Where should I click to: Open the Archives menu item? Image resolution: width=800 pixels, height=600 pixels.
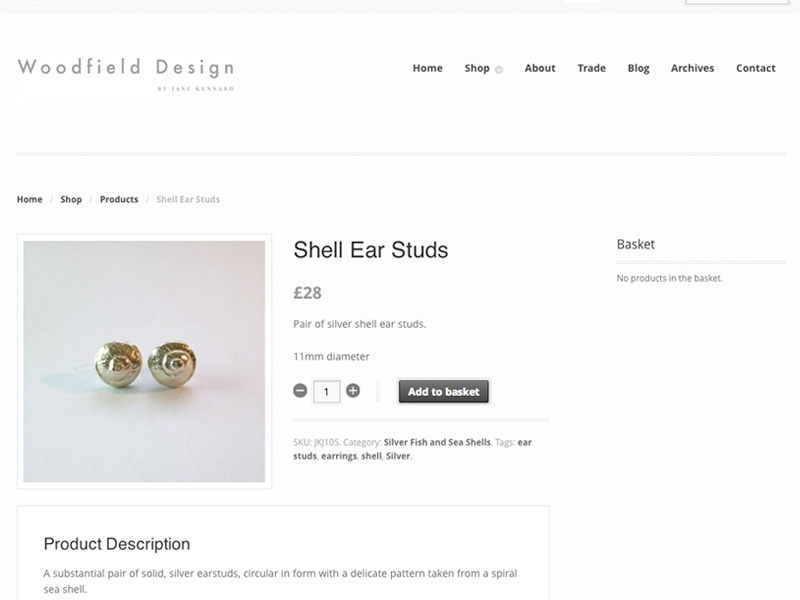click(692, 68)
